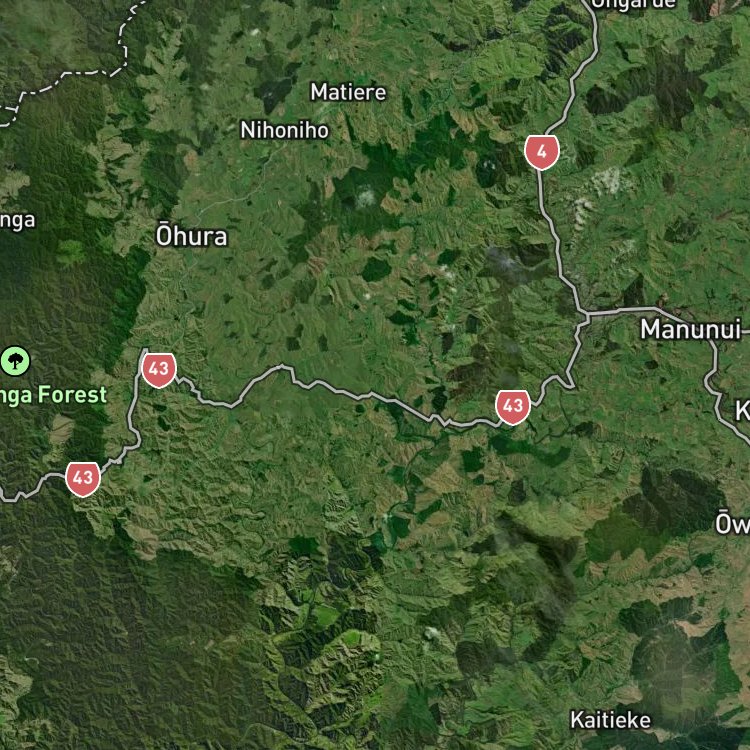
Task: Open the Ōhura town label
Action: pyautogui.click(x=191, y=235)
